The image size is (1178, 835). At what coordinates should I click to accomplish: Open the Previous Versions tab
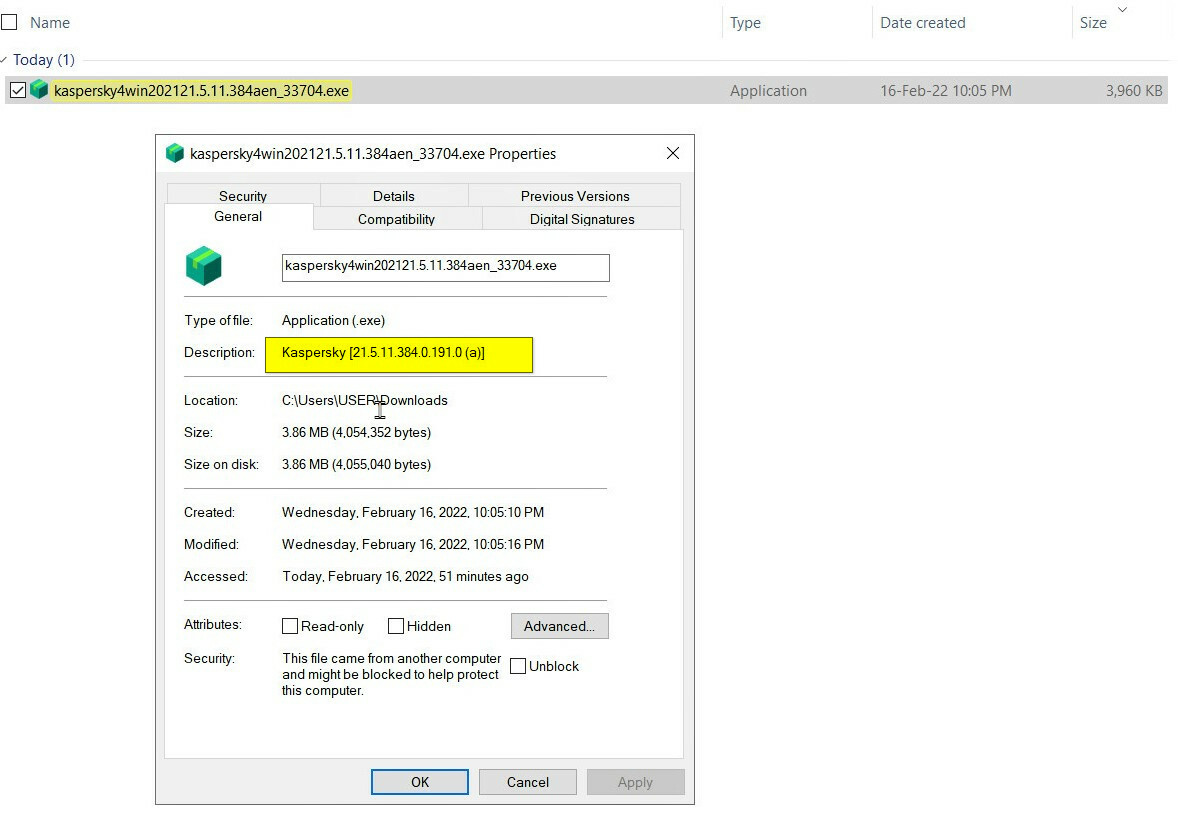(575, 195)
